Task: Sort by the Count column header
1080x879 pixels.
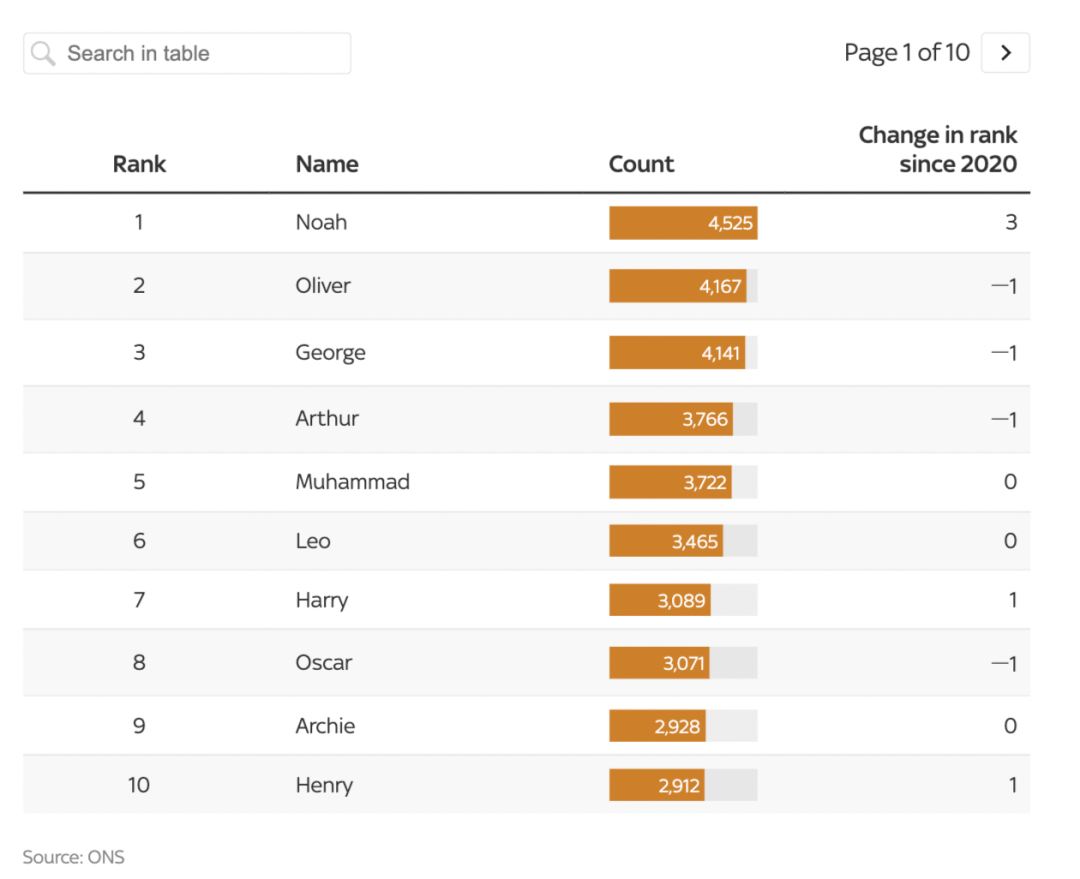Action: [641, 164]
